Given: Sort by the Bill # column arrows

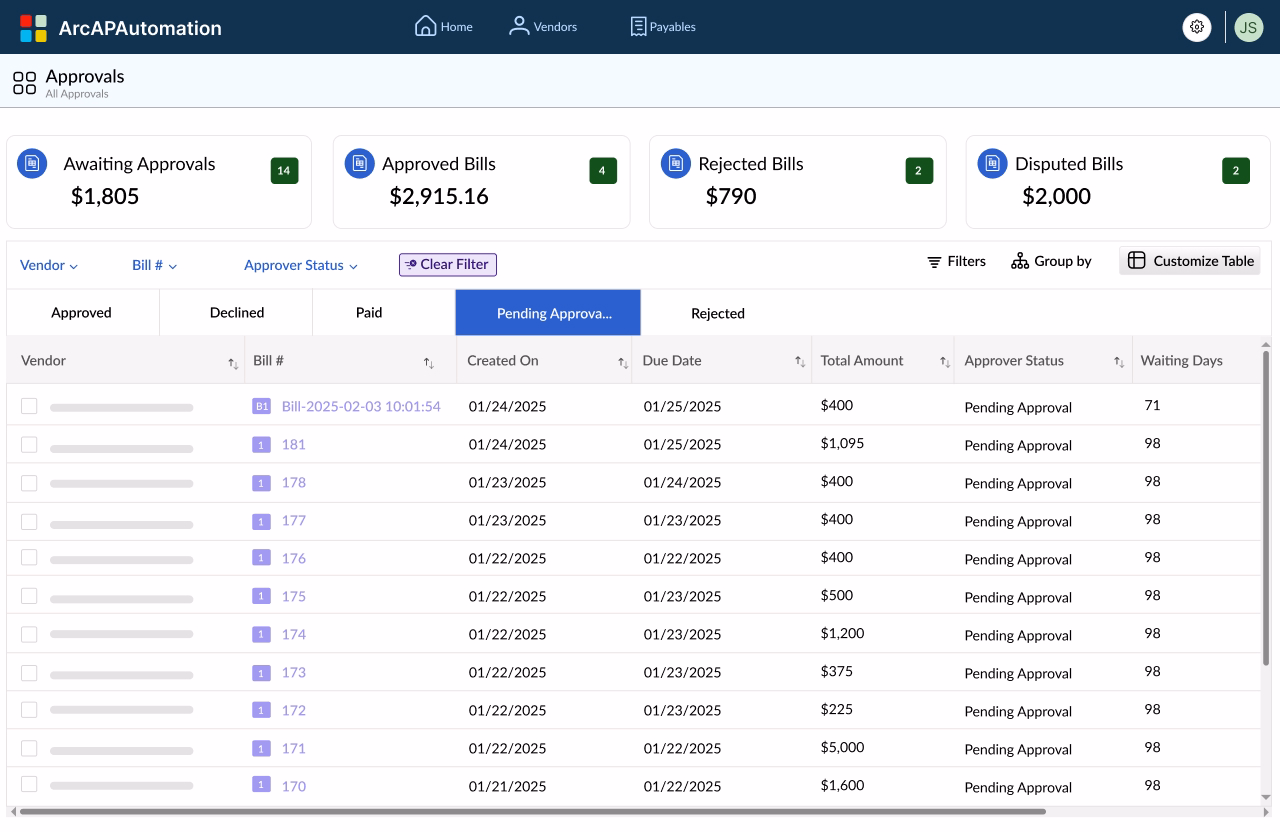Looking at the screenshot, I should pyautogui.click(x=429, y=363).
